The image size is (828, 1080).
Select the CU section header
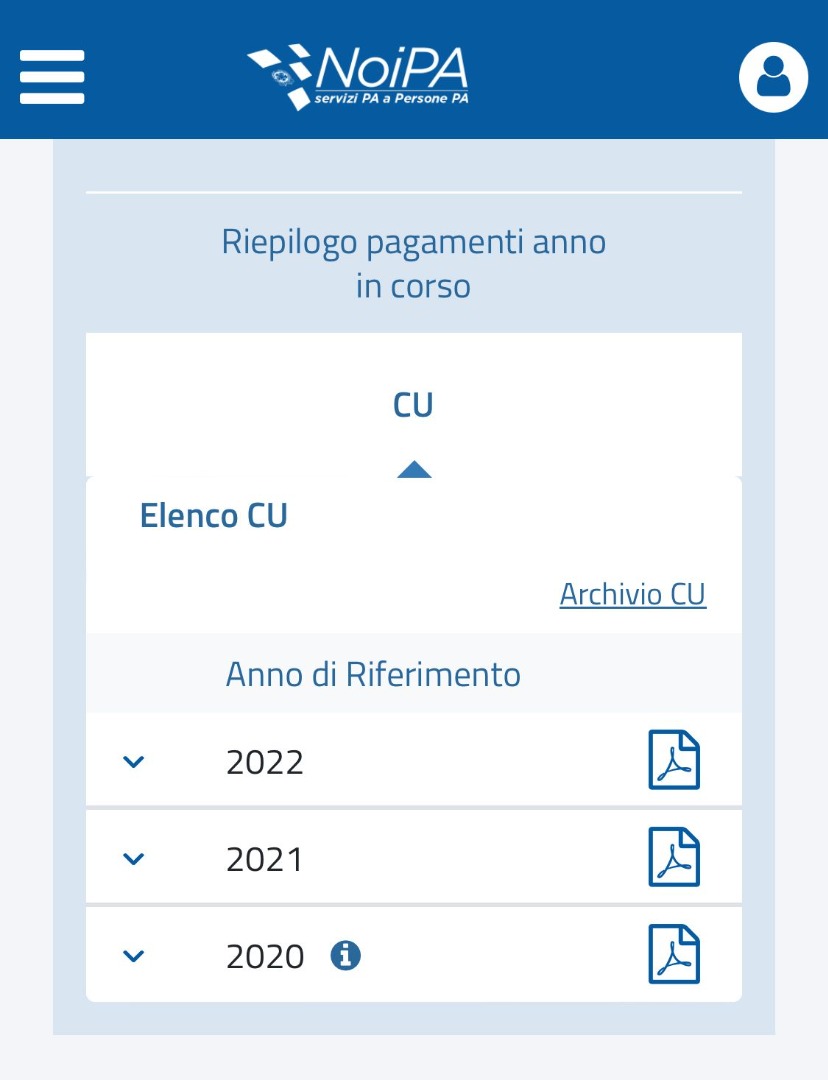(x=413, y=405)
